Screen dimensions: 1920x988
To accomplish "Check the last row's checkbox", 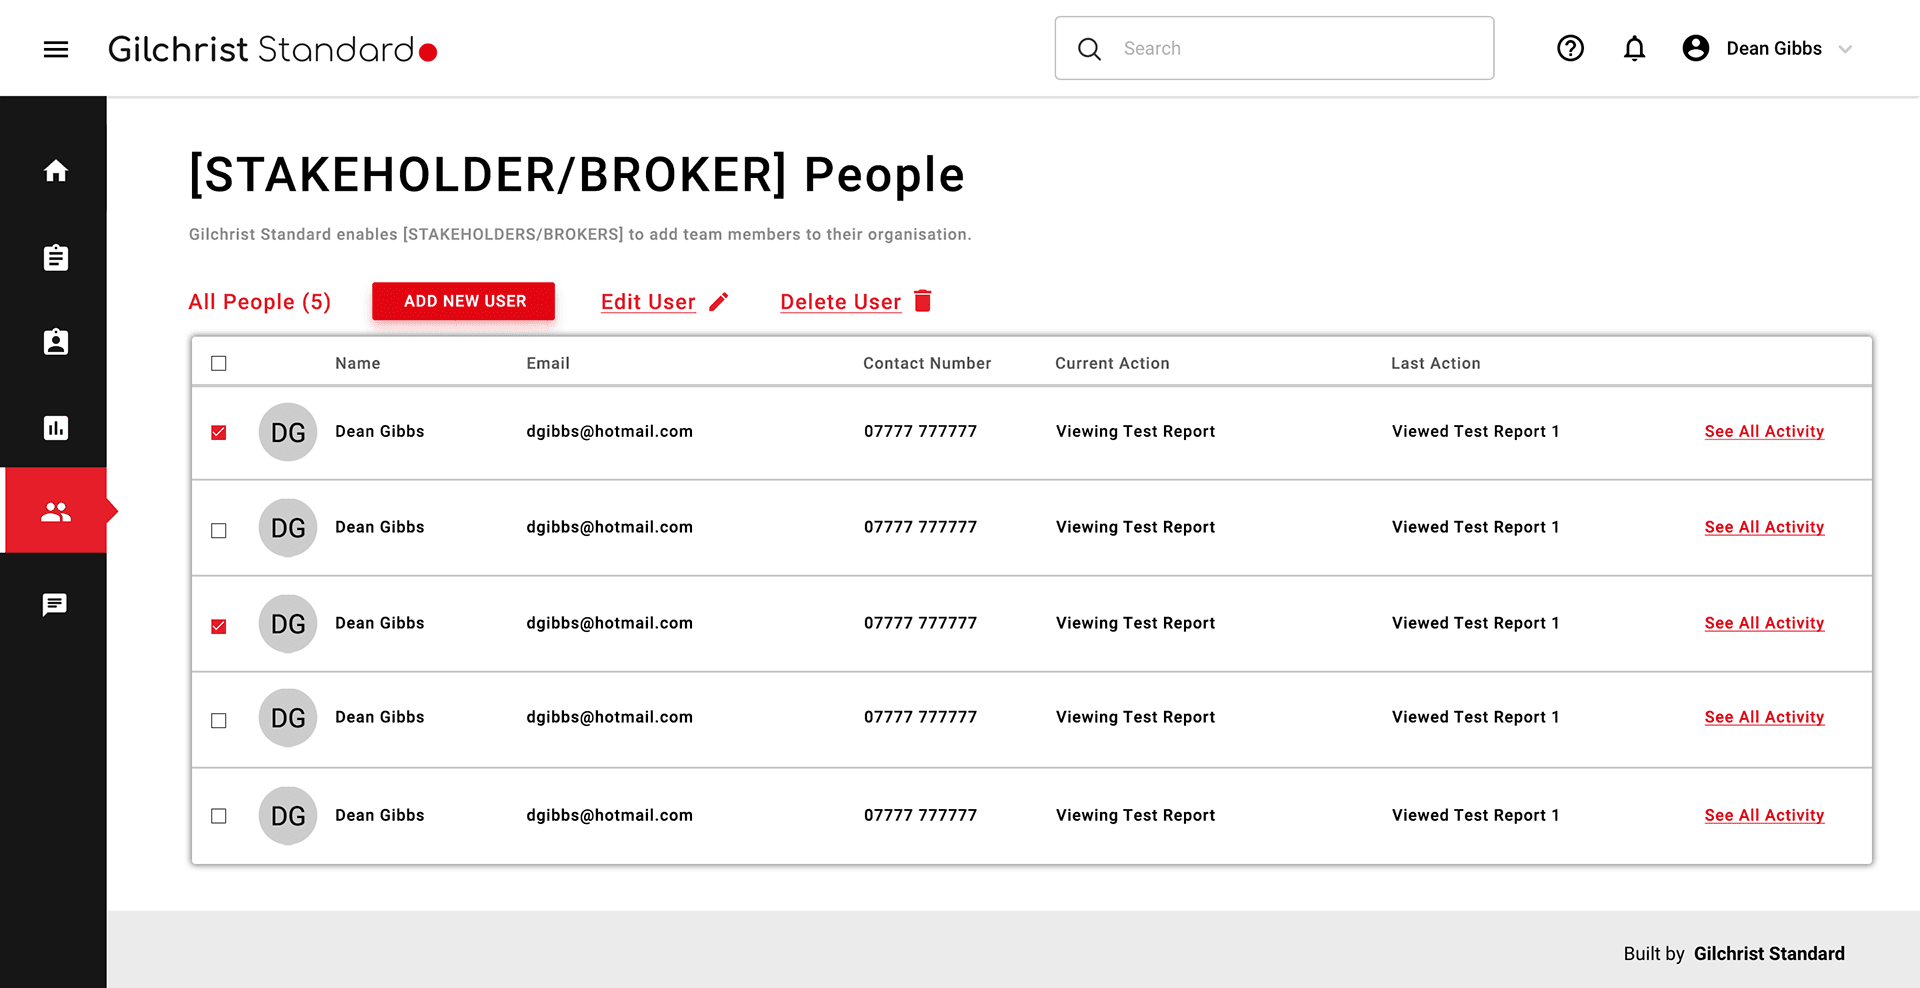I will pyautogui.click(x=219, y=816).
